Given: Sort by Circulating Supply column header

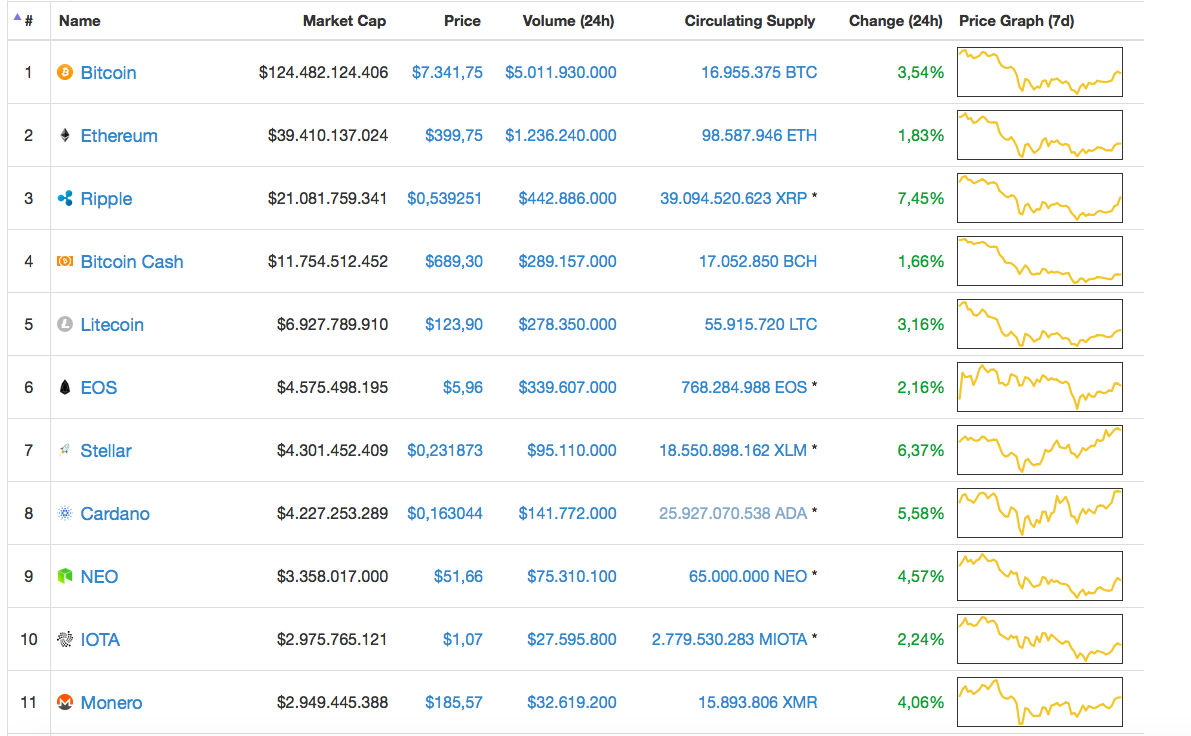Looking at the screenshot, I should click(x=750, y=20).
